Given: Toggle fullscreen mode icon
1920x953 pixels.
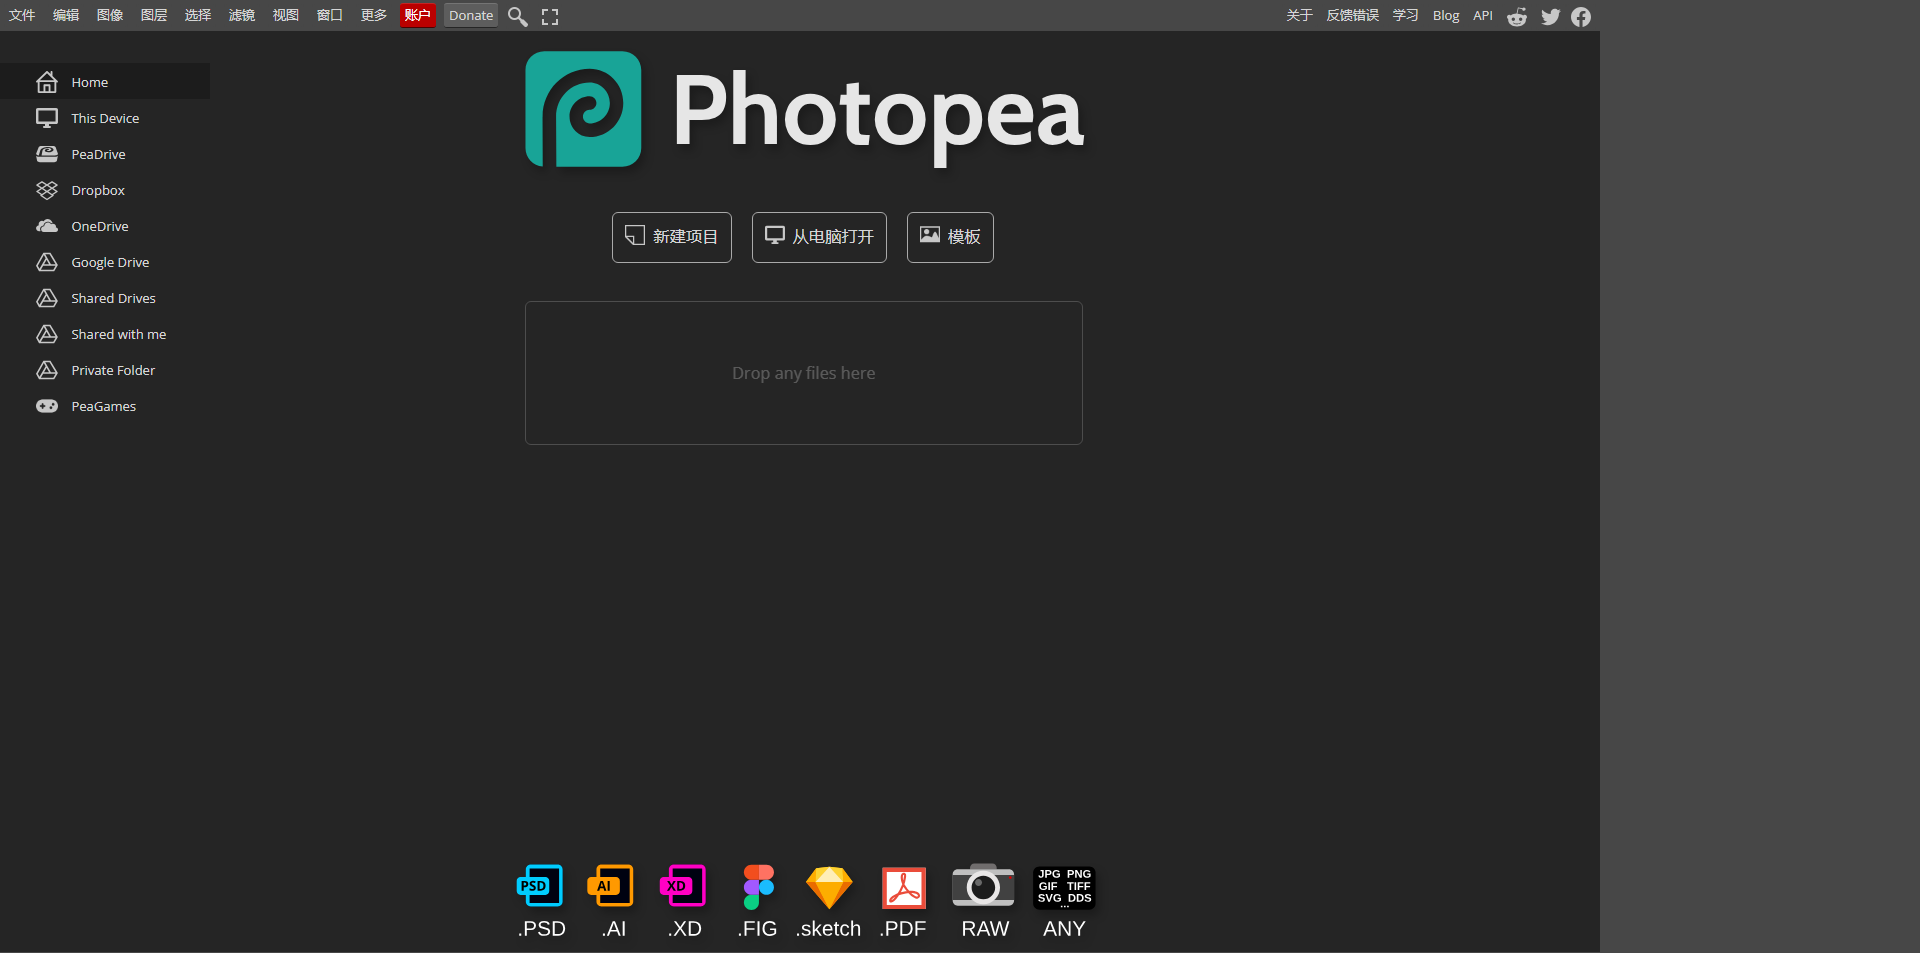Looking at the screenshot, I should [x=550, y=16].
